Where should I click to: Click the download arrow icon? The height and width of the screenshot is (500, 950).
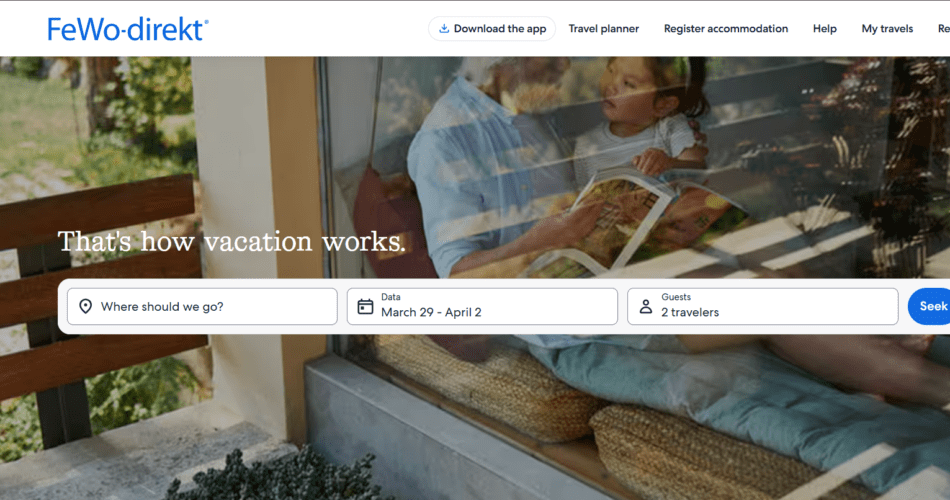(444, 28)
